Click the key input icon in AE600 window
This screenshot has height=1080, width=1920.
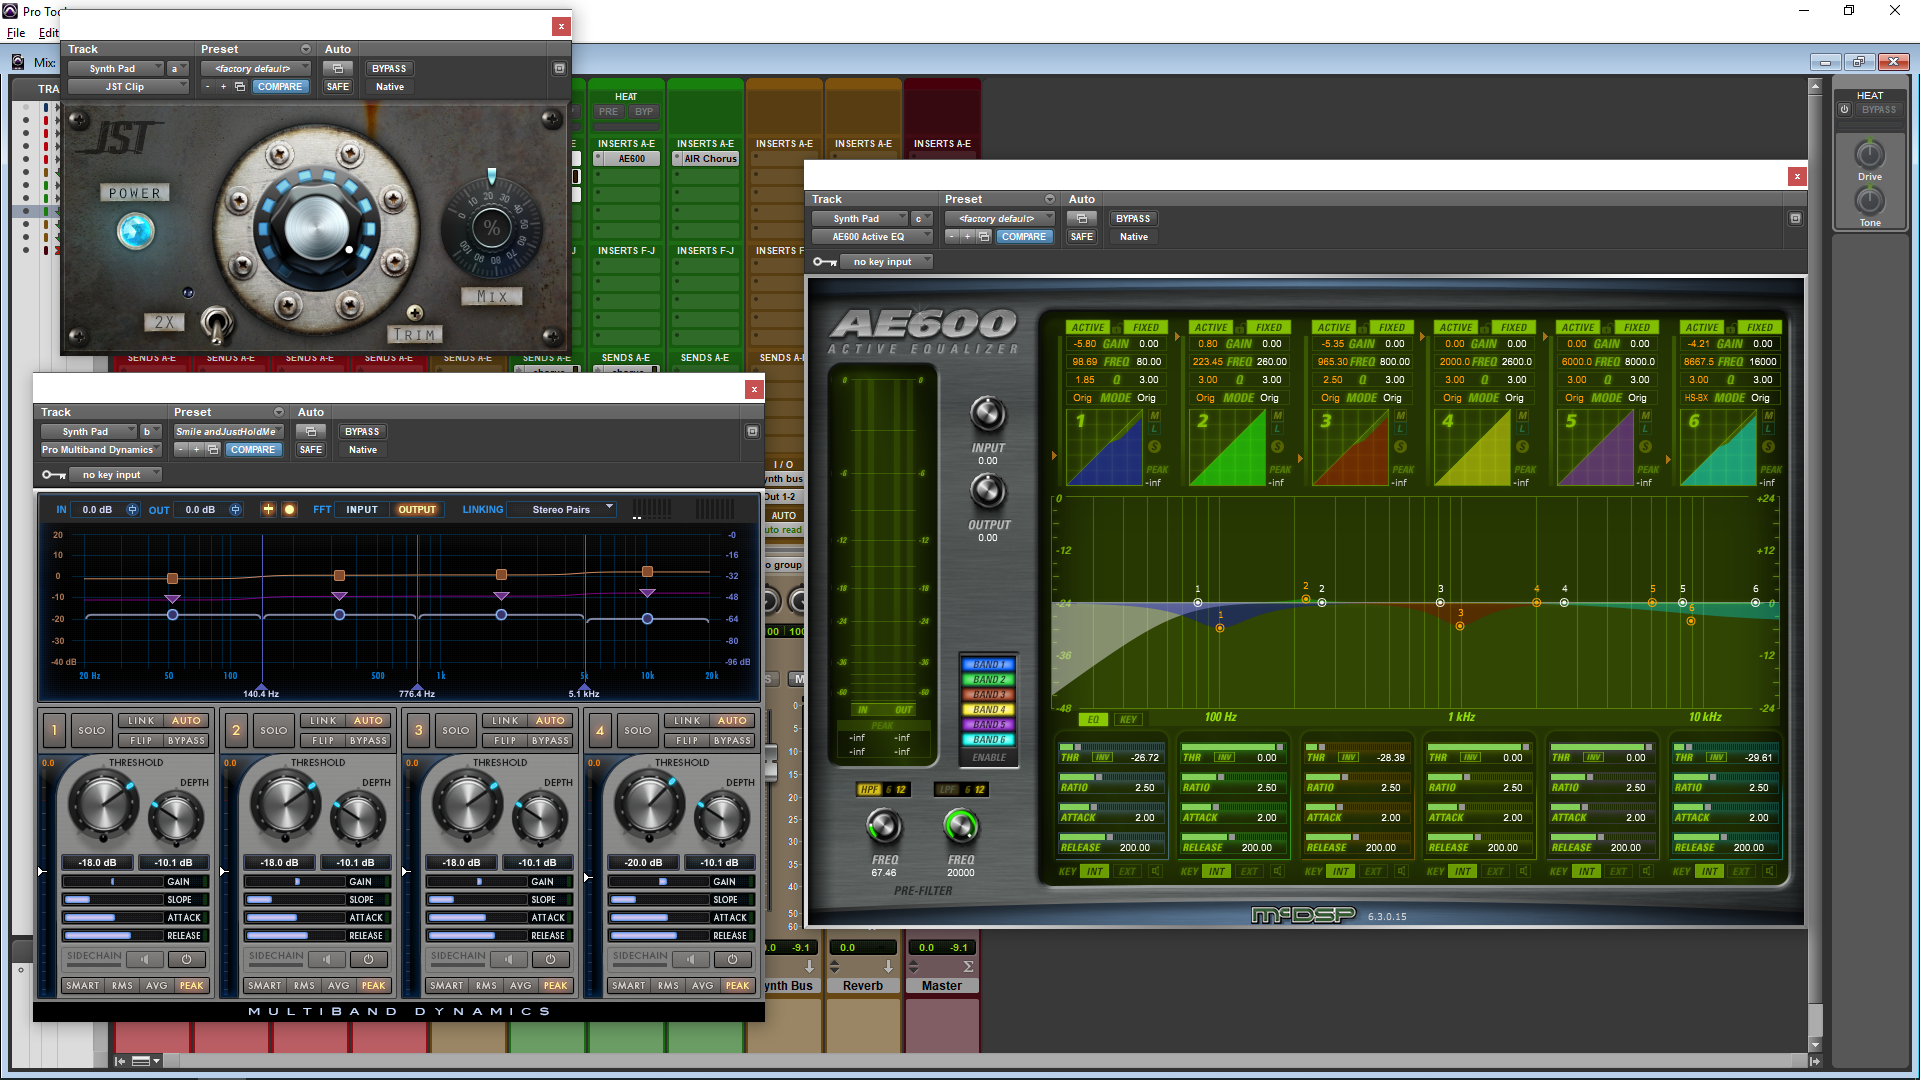tap(825, 262)
